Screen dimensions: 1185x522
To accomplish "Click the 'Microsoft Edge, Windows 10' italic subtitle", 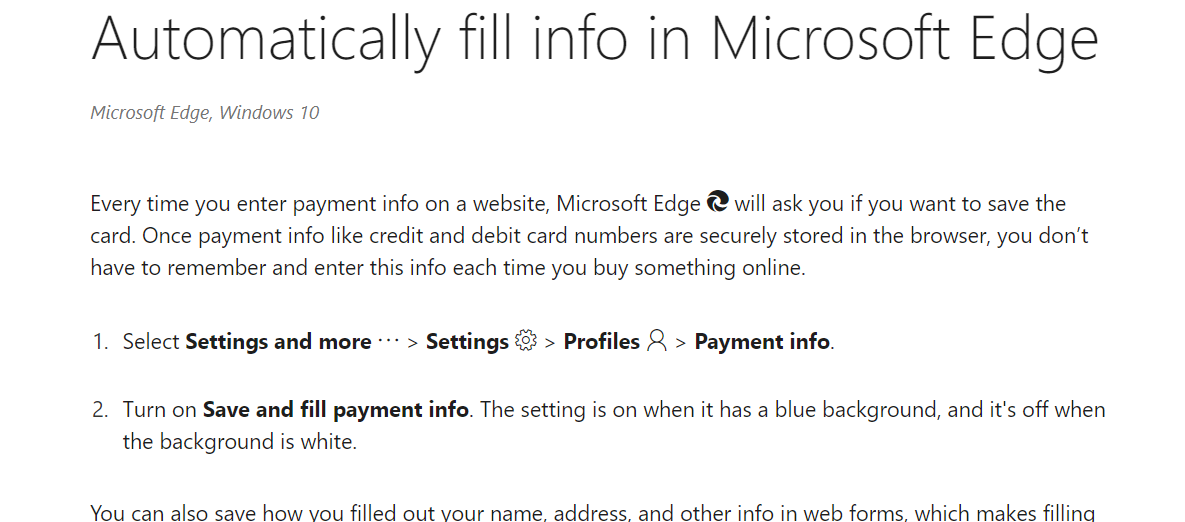I will tap(205, 113).
